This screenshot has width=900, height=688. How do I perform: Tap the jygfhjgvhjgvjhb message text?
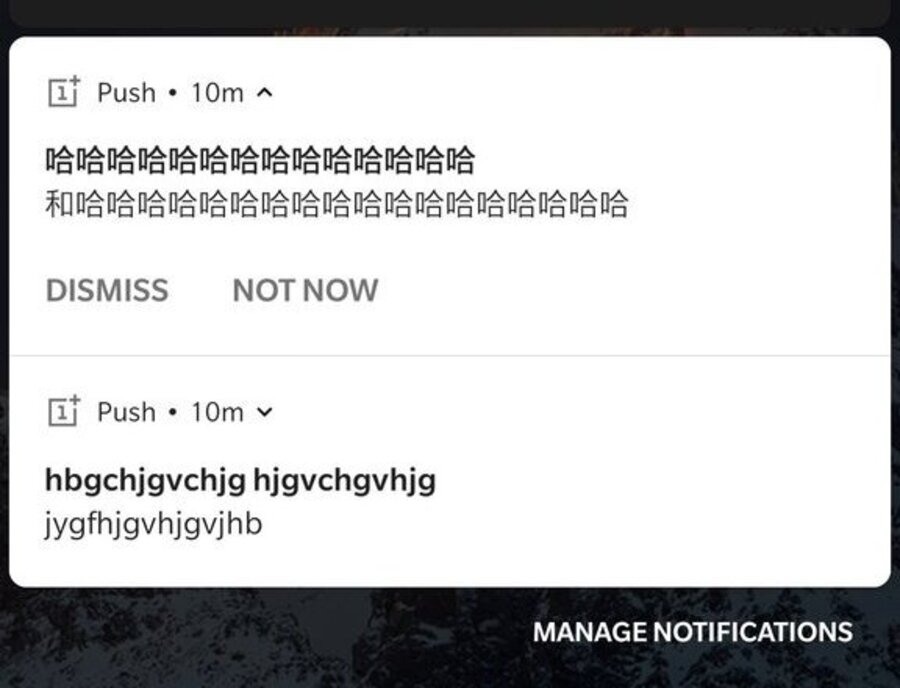coord(154,525)
